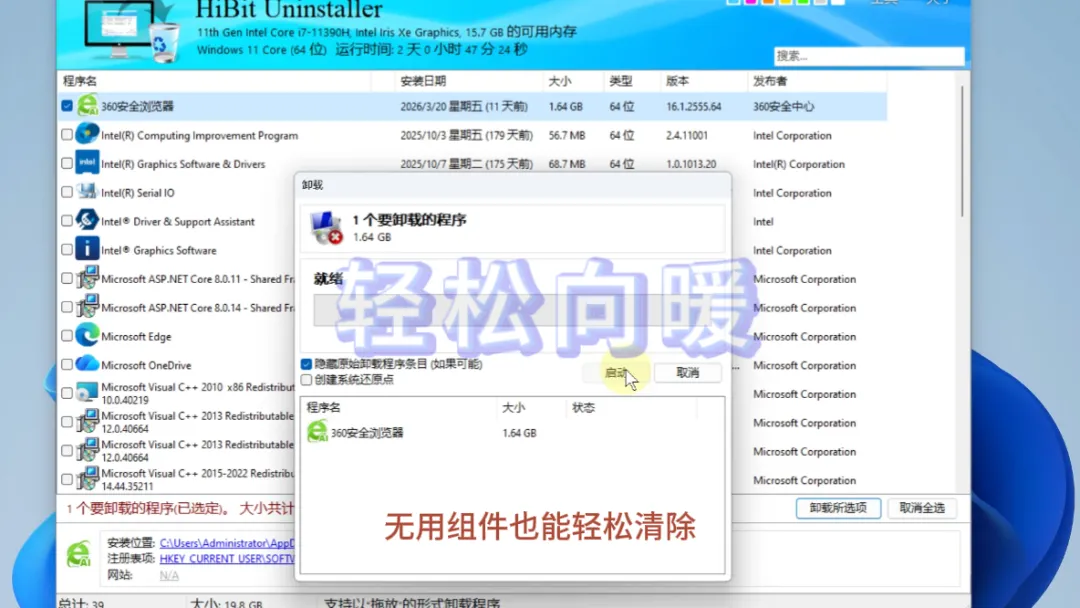
Task: Click the ASP.NET Core 8.0.14 installer icon
Action: (x=87, y=307)
